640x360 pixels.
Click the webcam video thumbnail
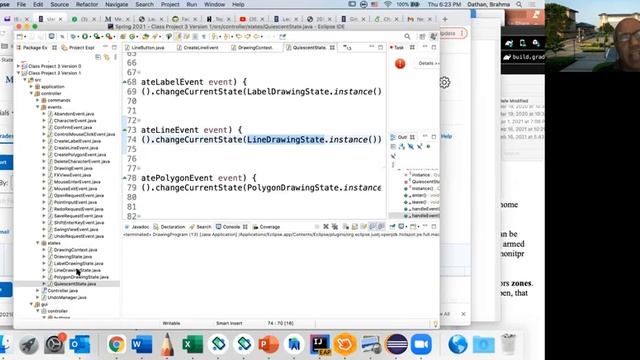(x=592, y=36)
